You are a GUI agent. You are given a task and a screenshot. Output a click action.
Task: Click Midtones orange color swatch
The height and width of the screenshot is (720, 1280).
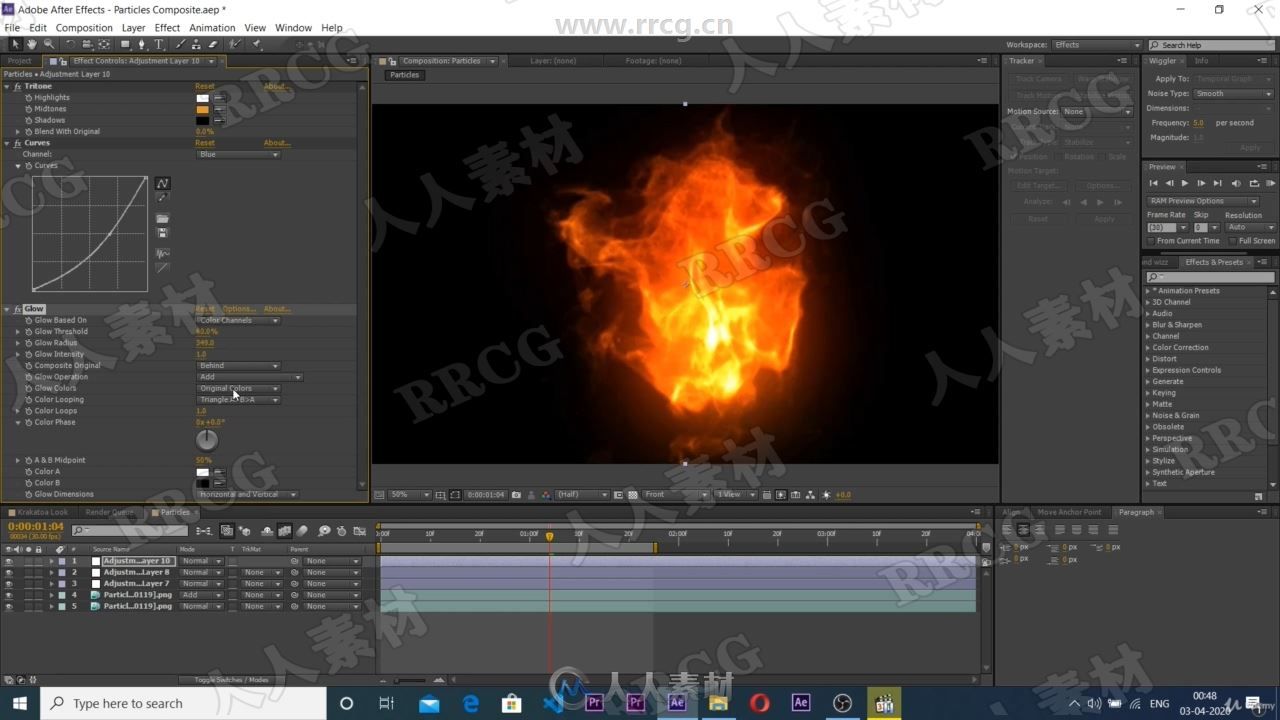click(203, 109)
